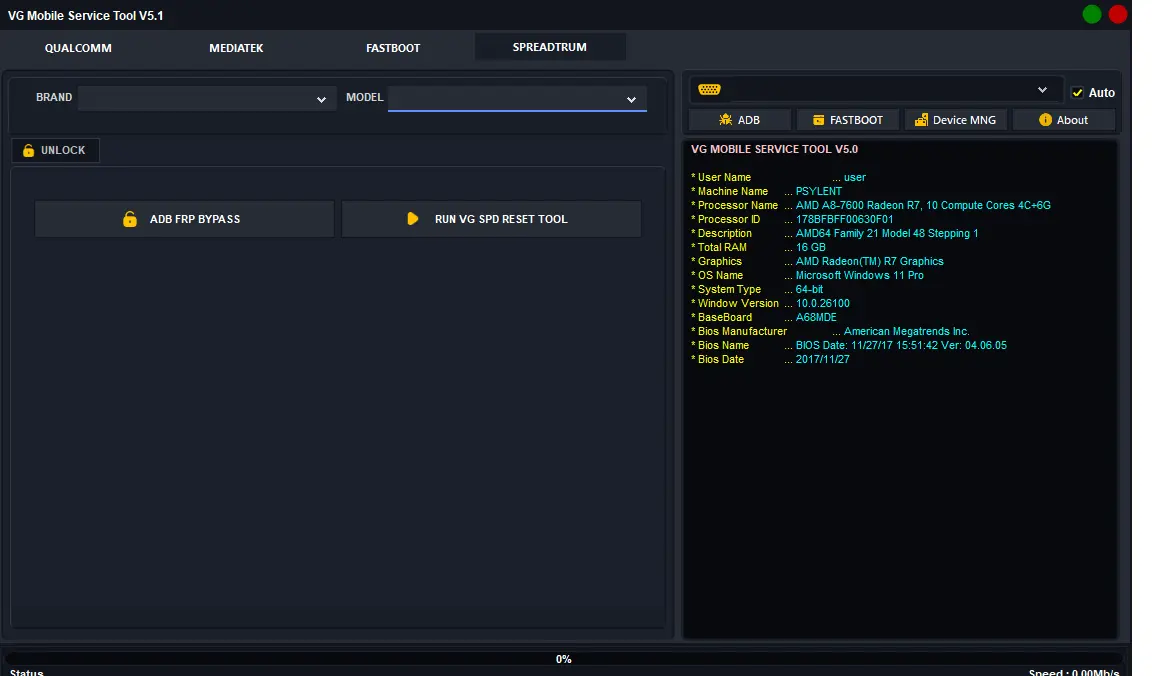1152x676 pixels.
Task: Click the green circle window button
Action: [x=1091, y=14]
